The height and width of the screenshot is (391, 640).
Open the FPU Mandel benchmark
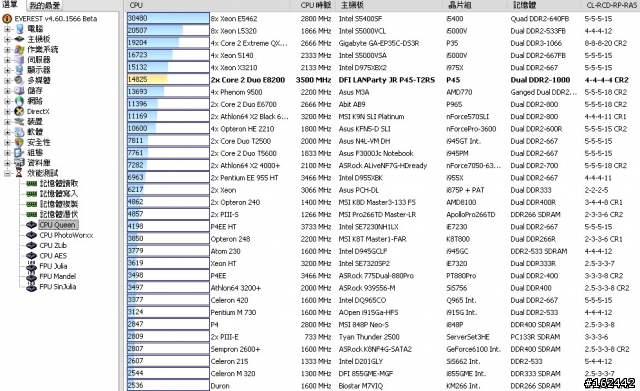[x=58, y=276]
